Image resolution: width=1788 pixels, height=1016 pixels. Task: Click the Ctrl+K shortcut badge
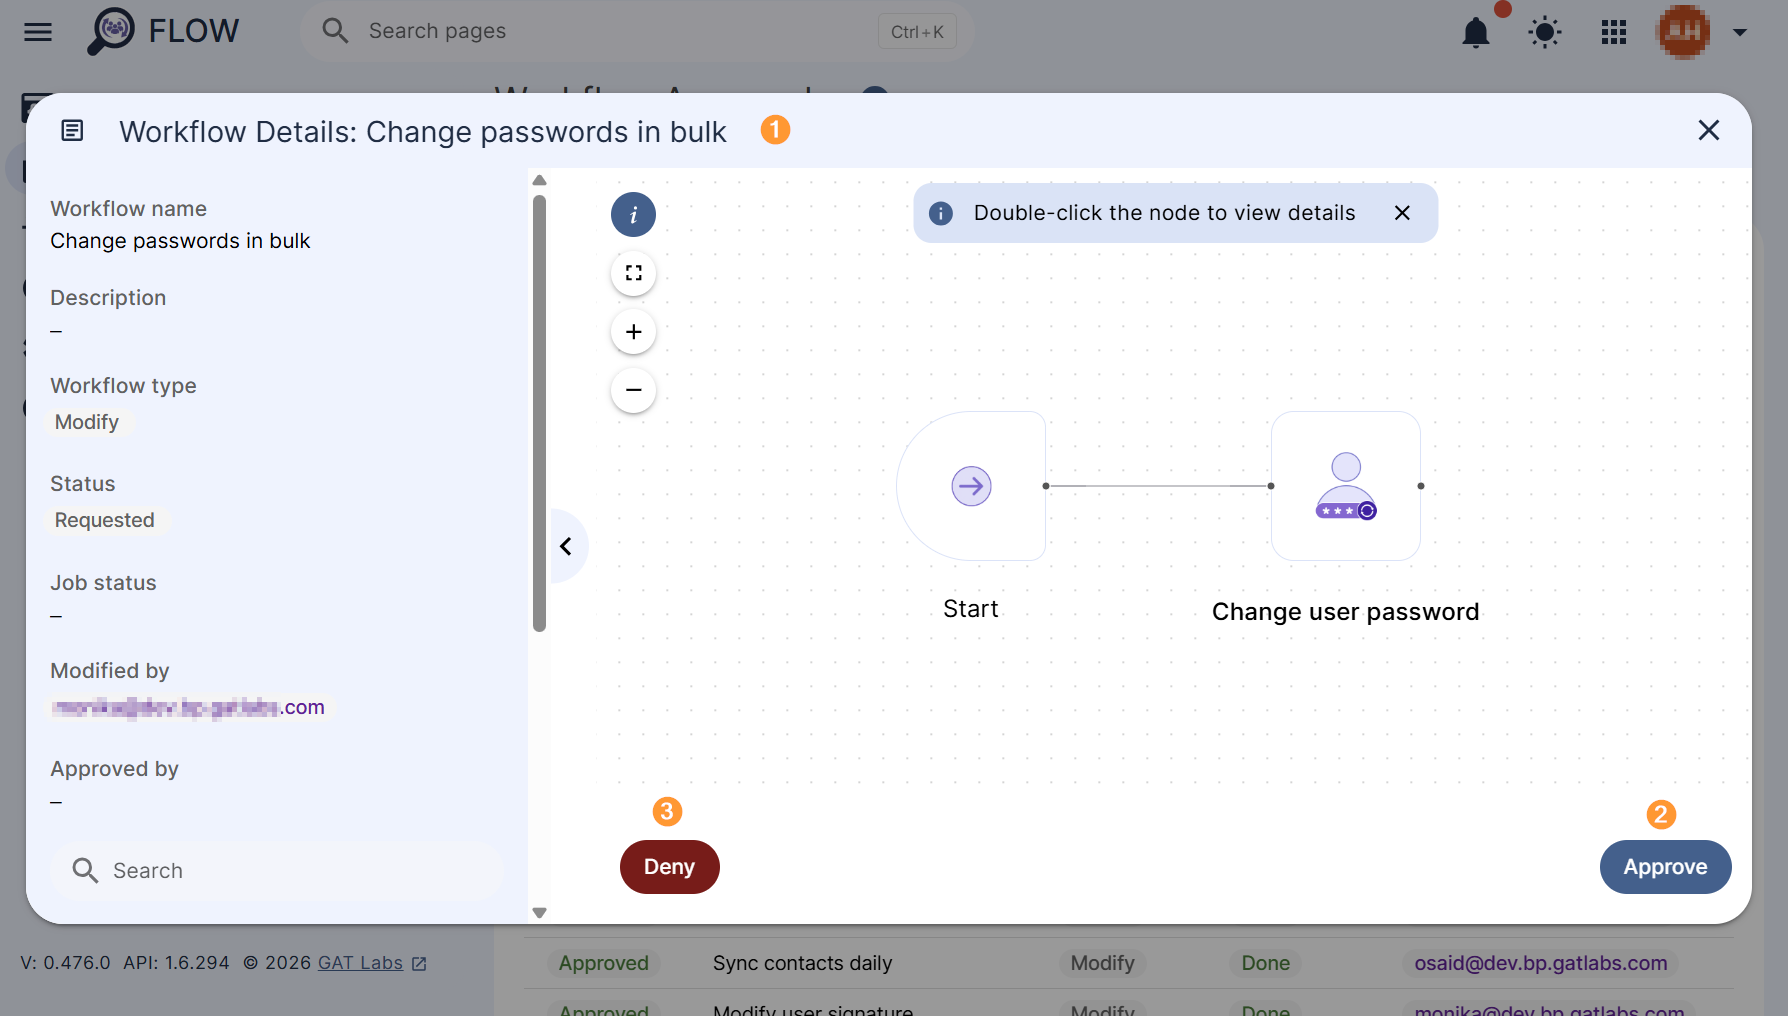coord(917,32)
